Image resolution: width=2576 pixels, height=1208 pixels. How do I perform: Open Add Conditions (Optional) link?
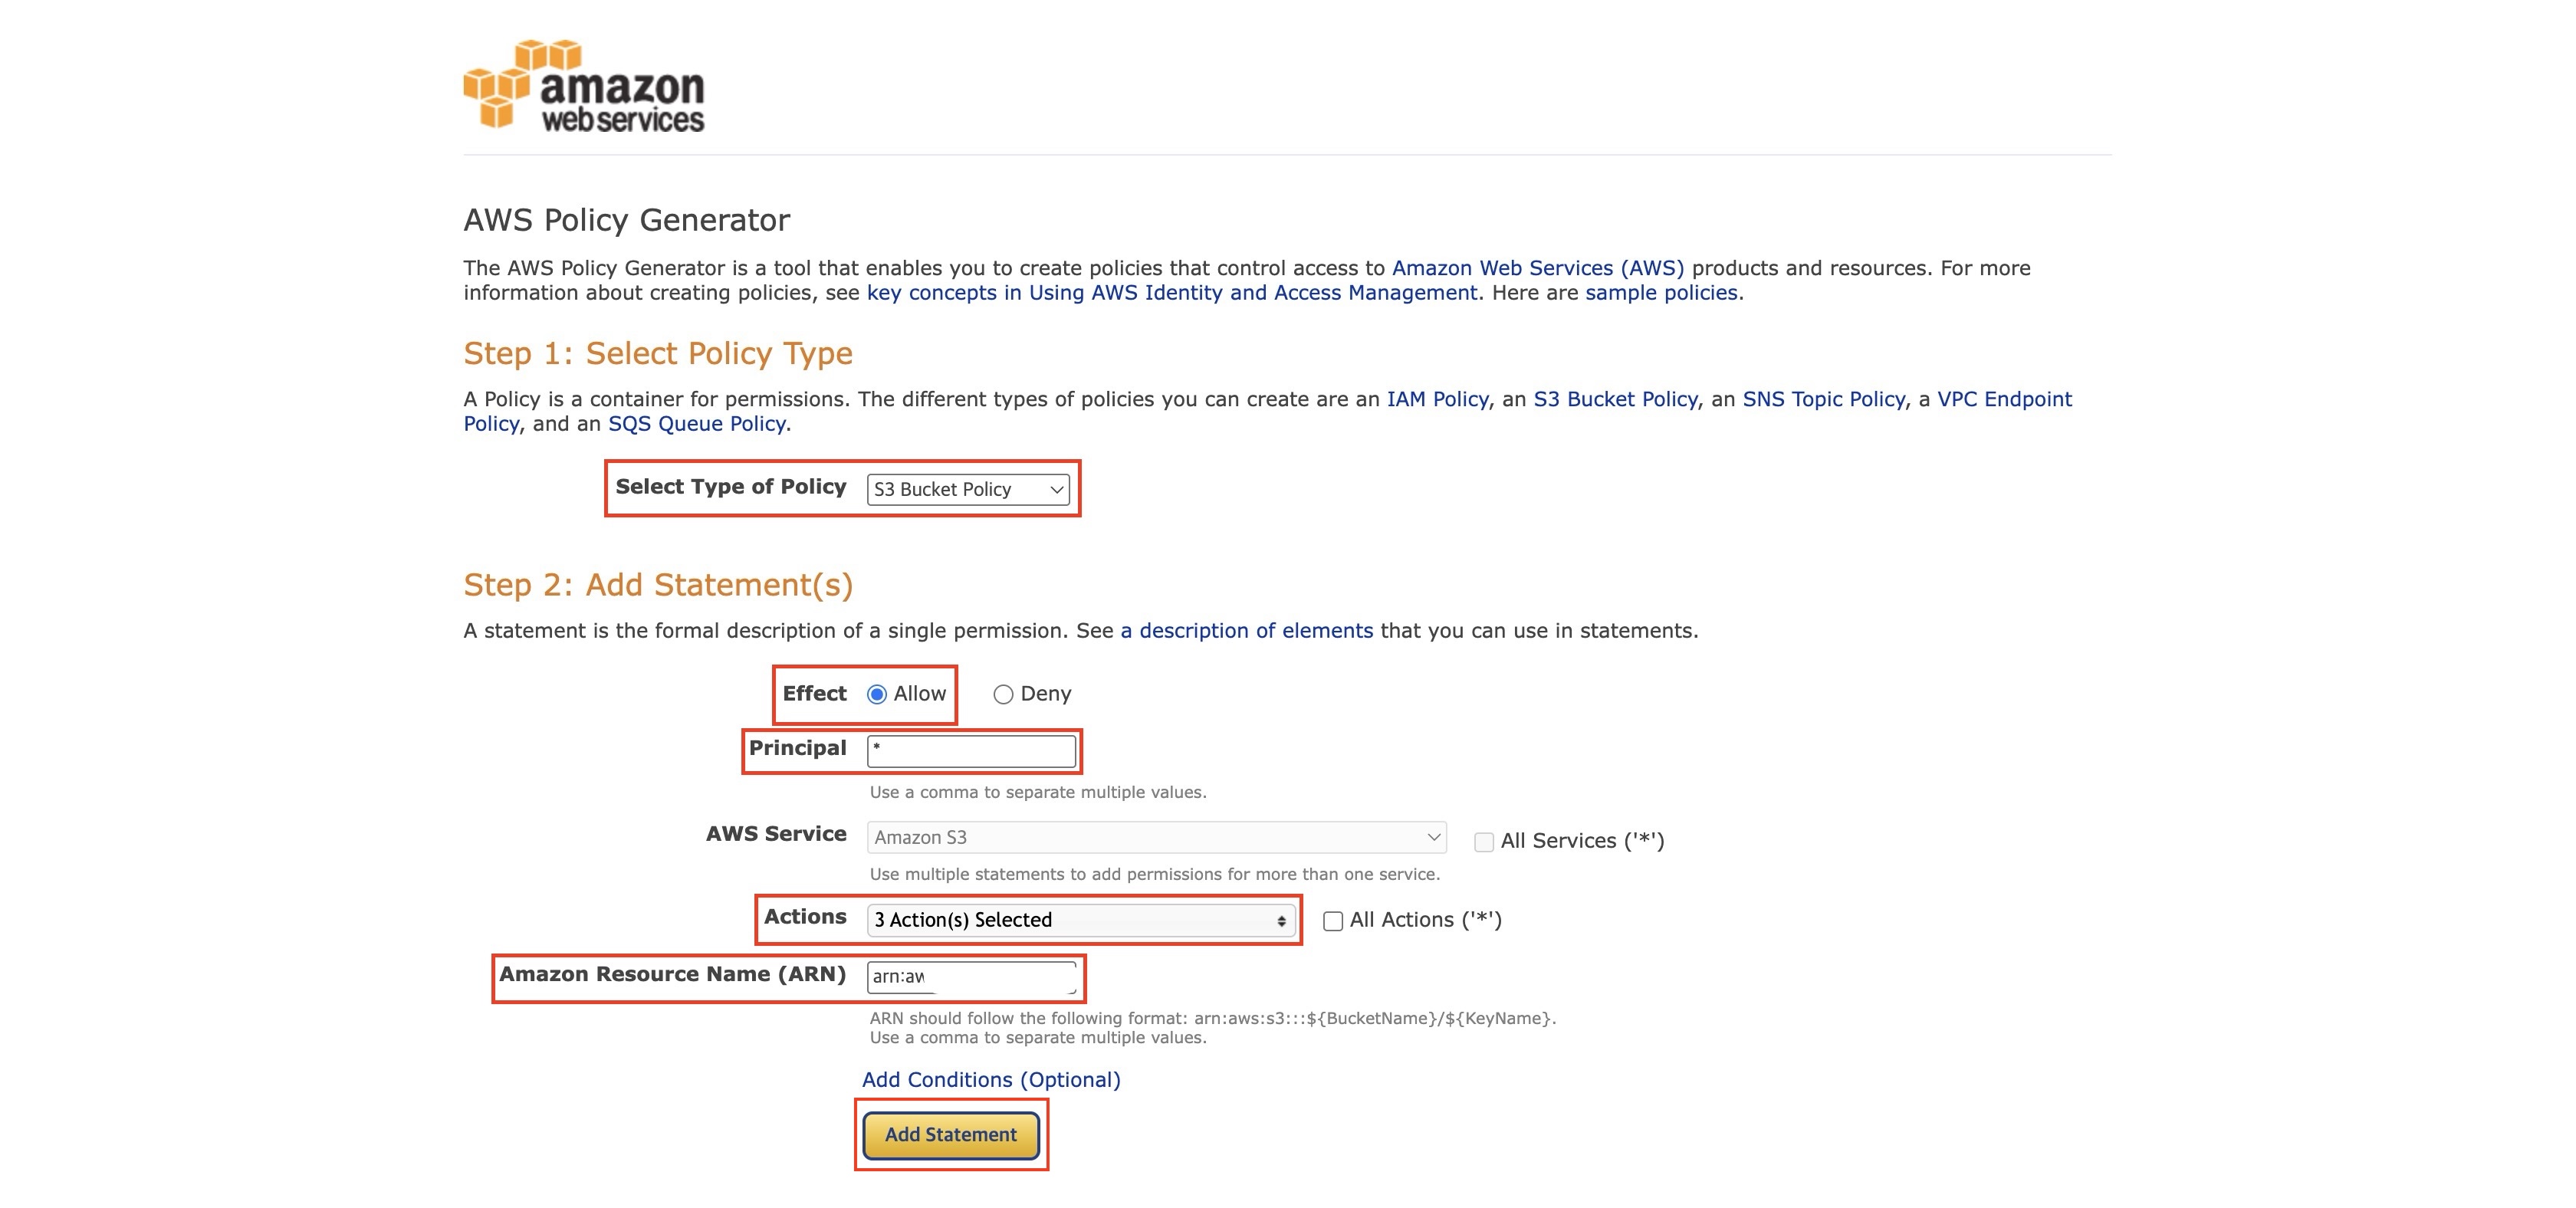[x=991, y=1080]
